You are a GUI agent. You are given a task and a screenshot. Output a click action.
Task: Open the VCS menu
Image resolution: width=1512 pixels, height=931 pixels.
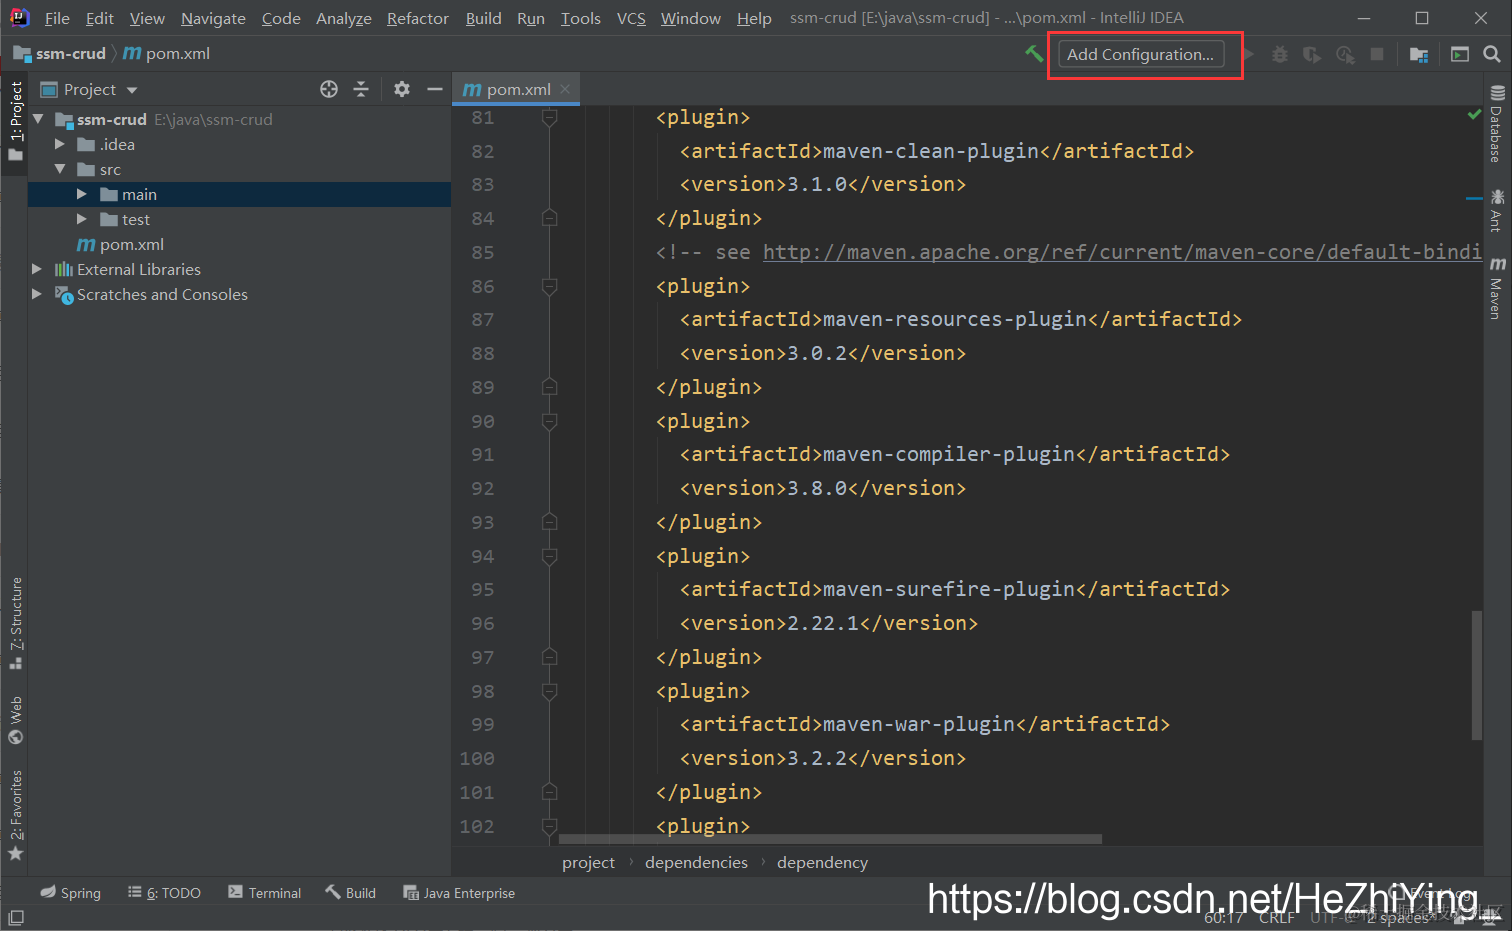(x=631, y=18)
